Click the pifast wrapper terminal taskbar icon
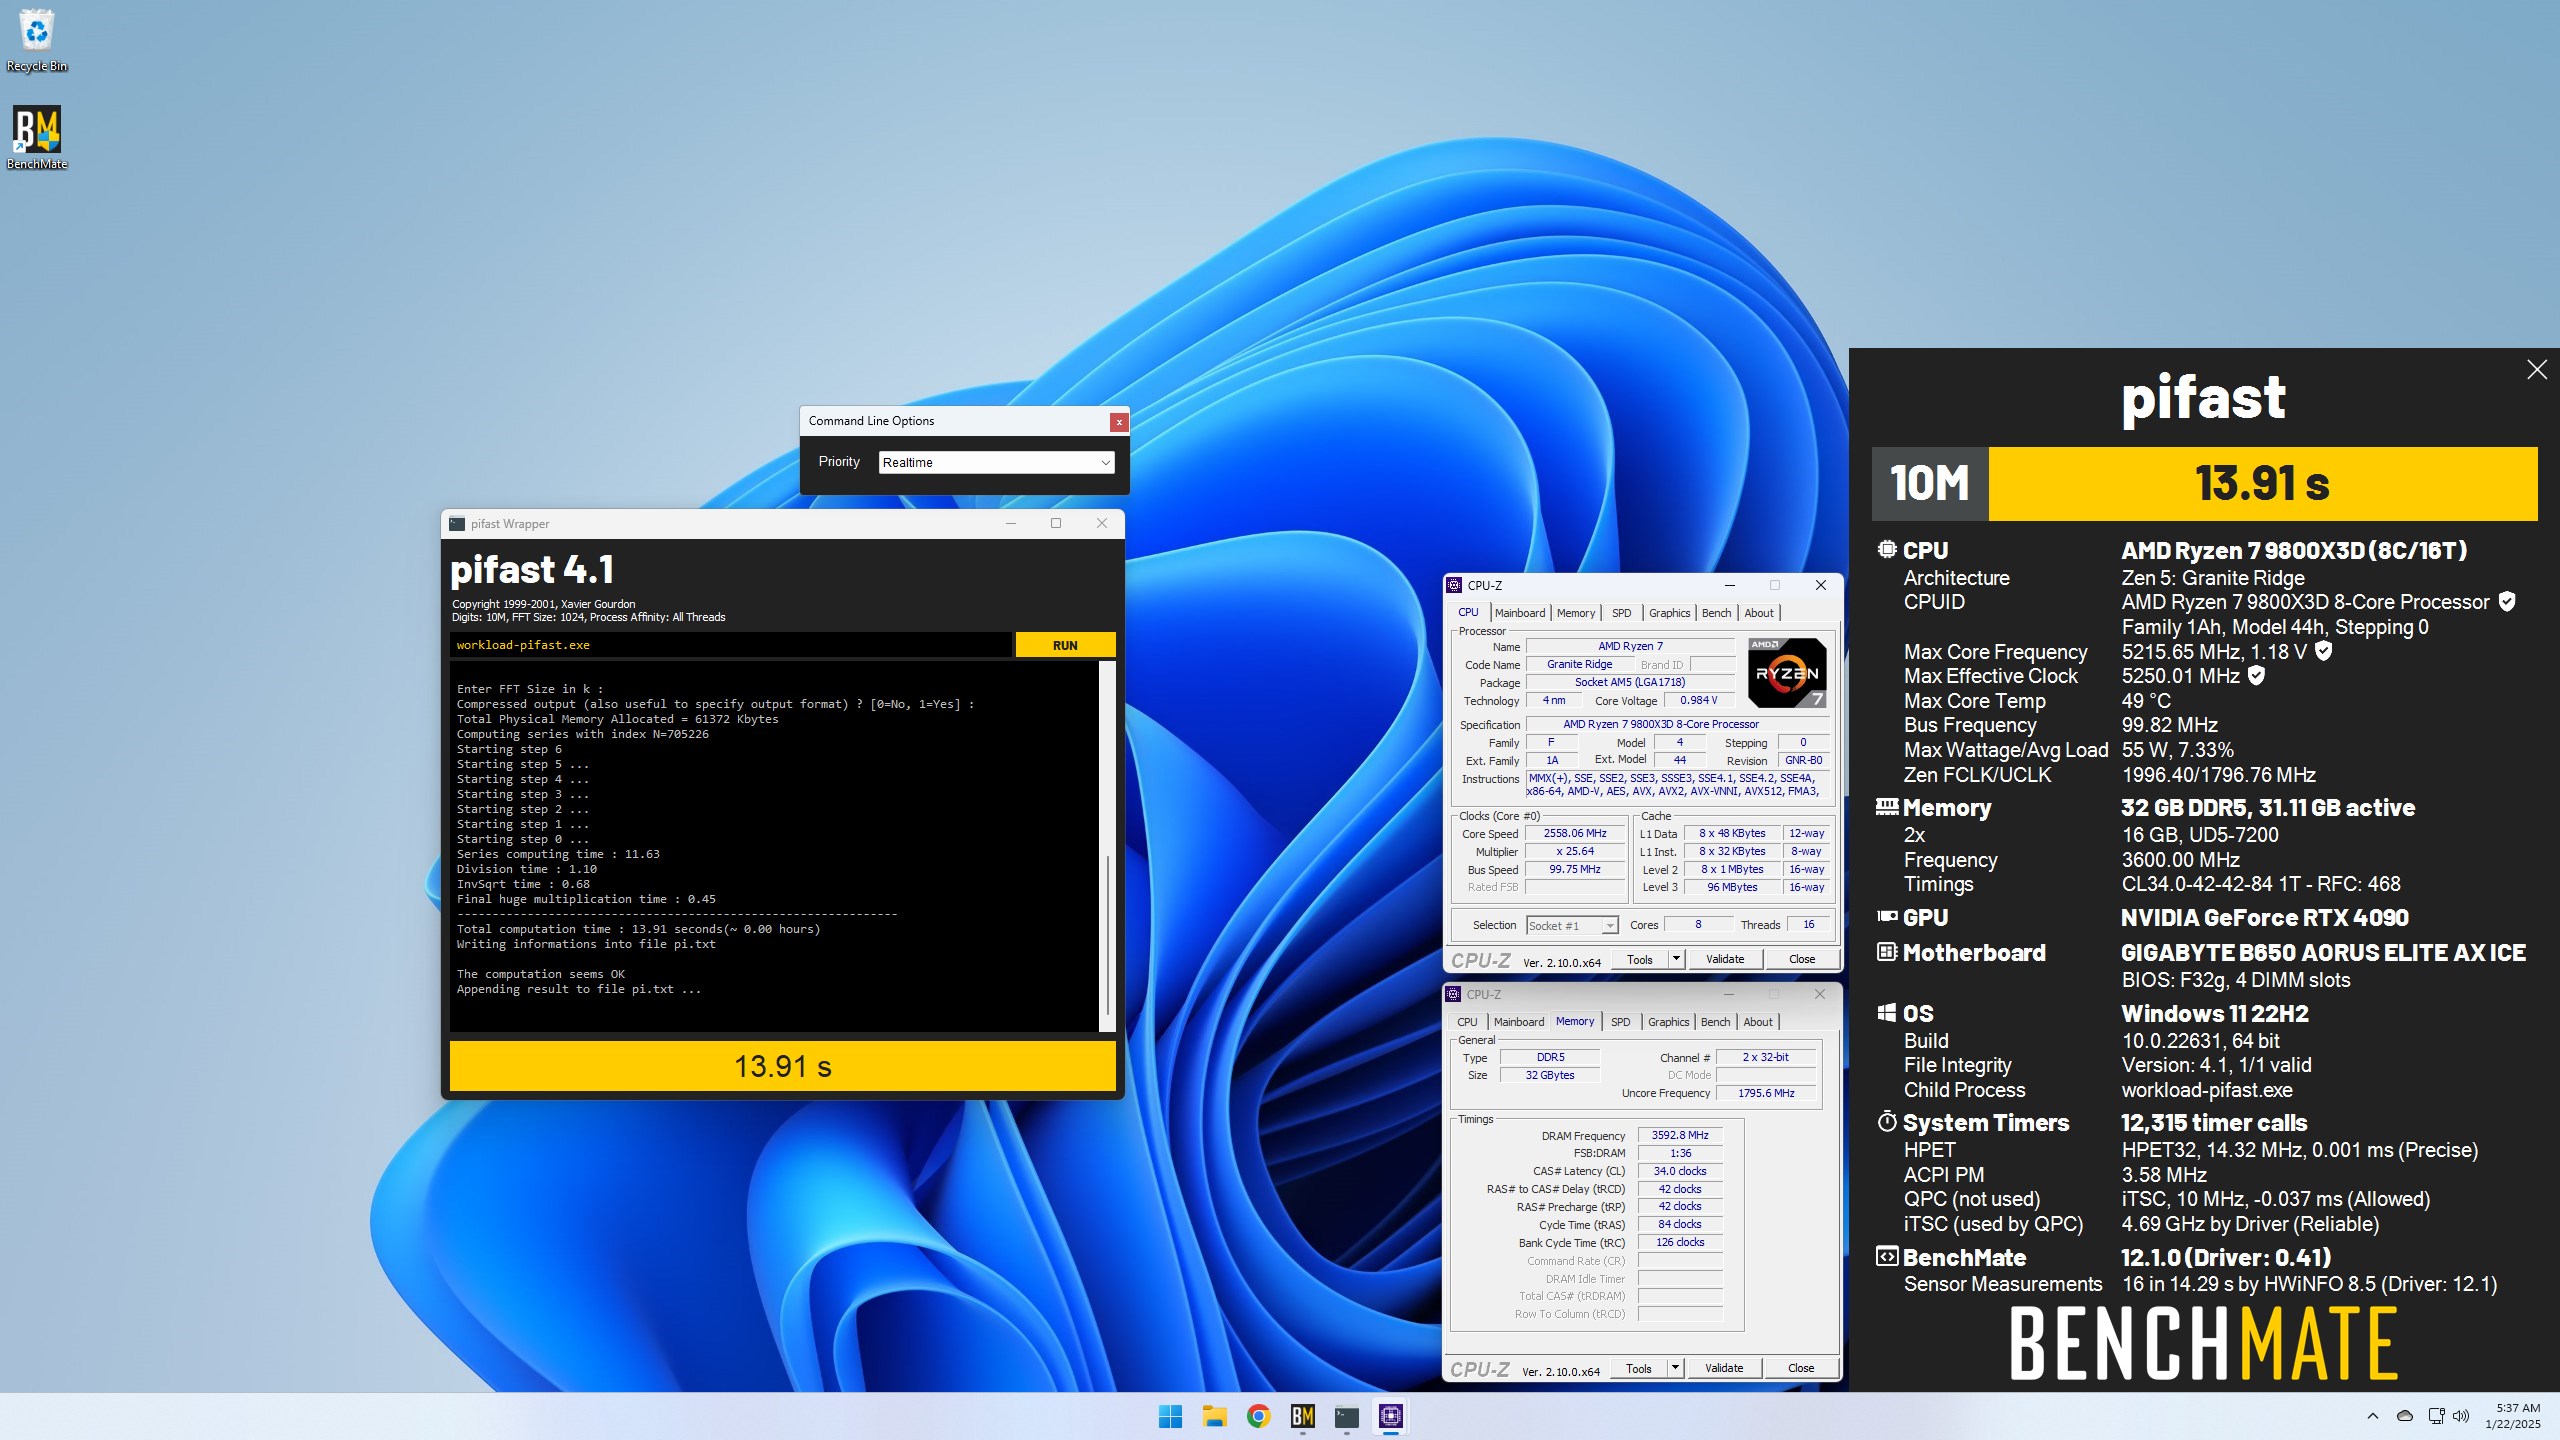2560x1440 pixels. tap(1346, 1416)
